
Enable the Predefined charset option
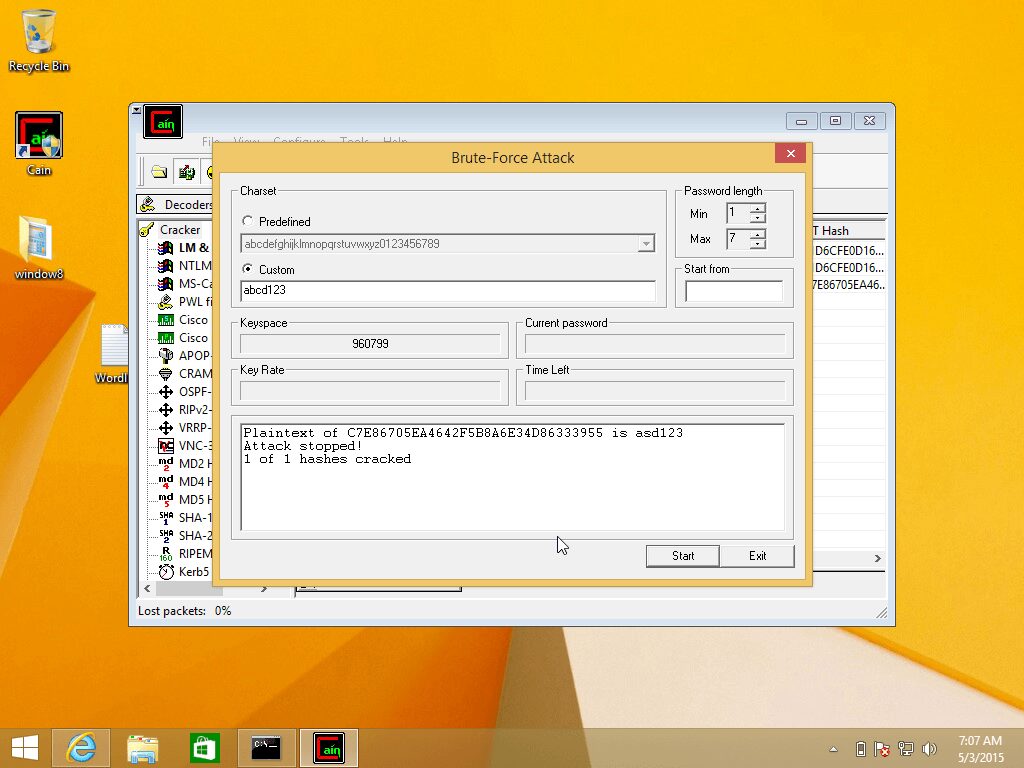point(247,221)
